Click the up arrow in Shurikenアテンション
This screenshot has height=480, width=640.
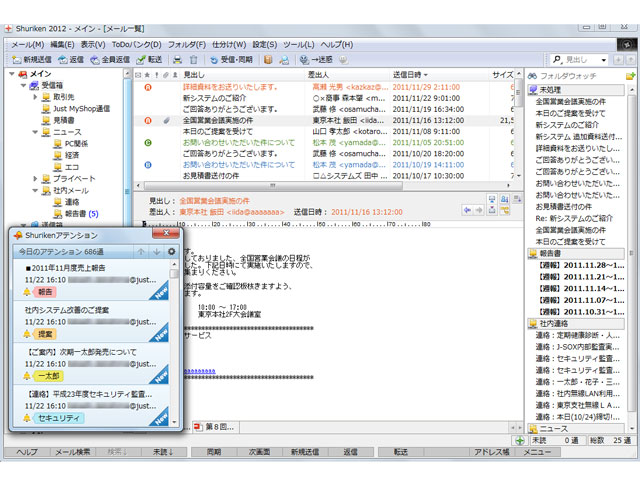[x=141, y=251]
